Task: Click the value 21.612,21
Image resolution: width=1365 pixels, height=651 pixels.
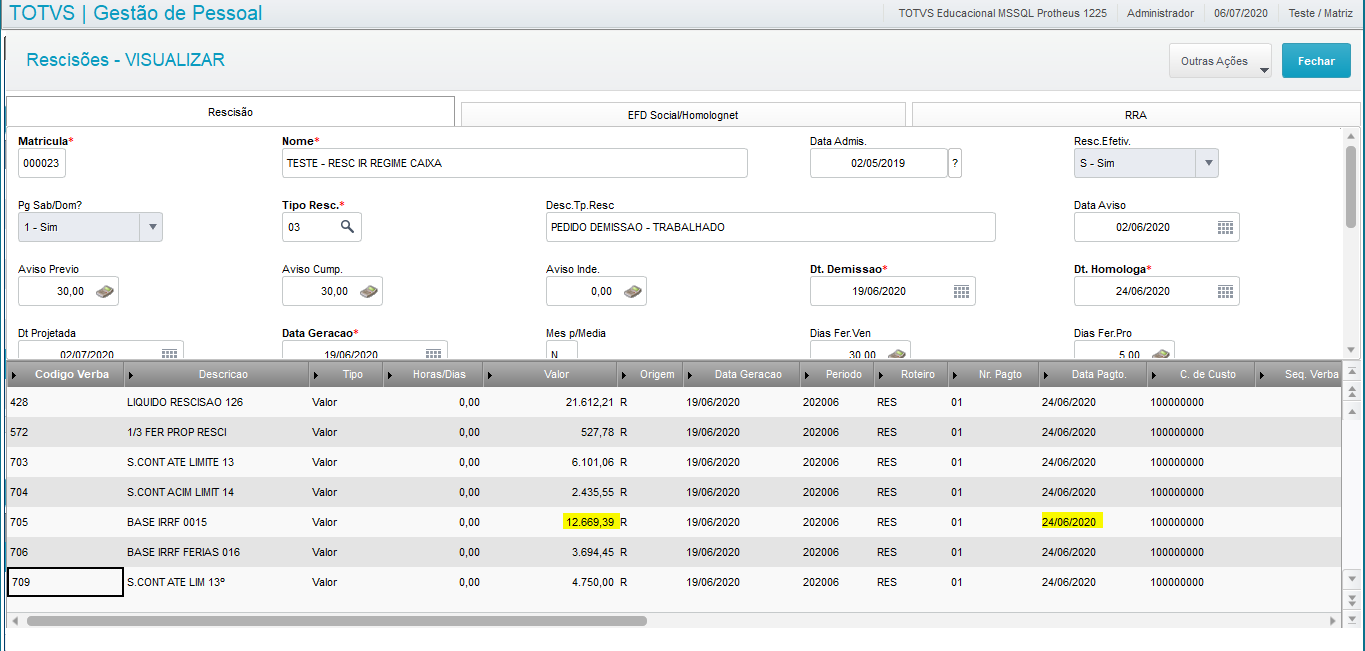Action: (x=589, y=402)
